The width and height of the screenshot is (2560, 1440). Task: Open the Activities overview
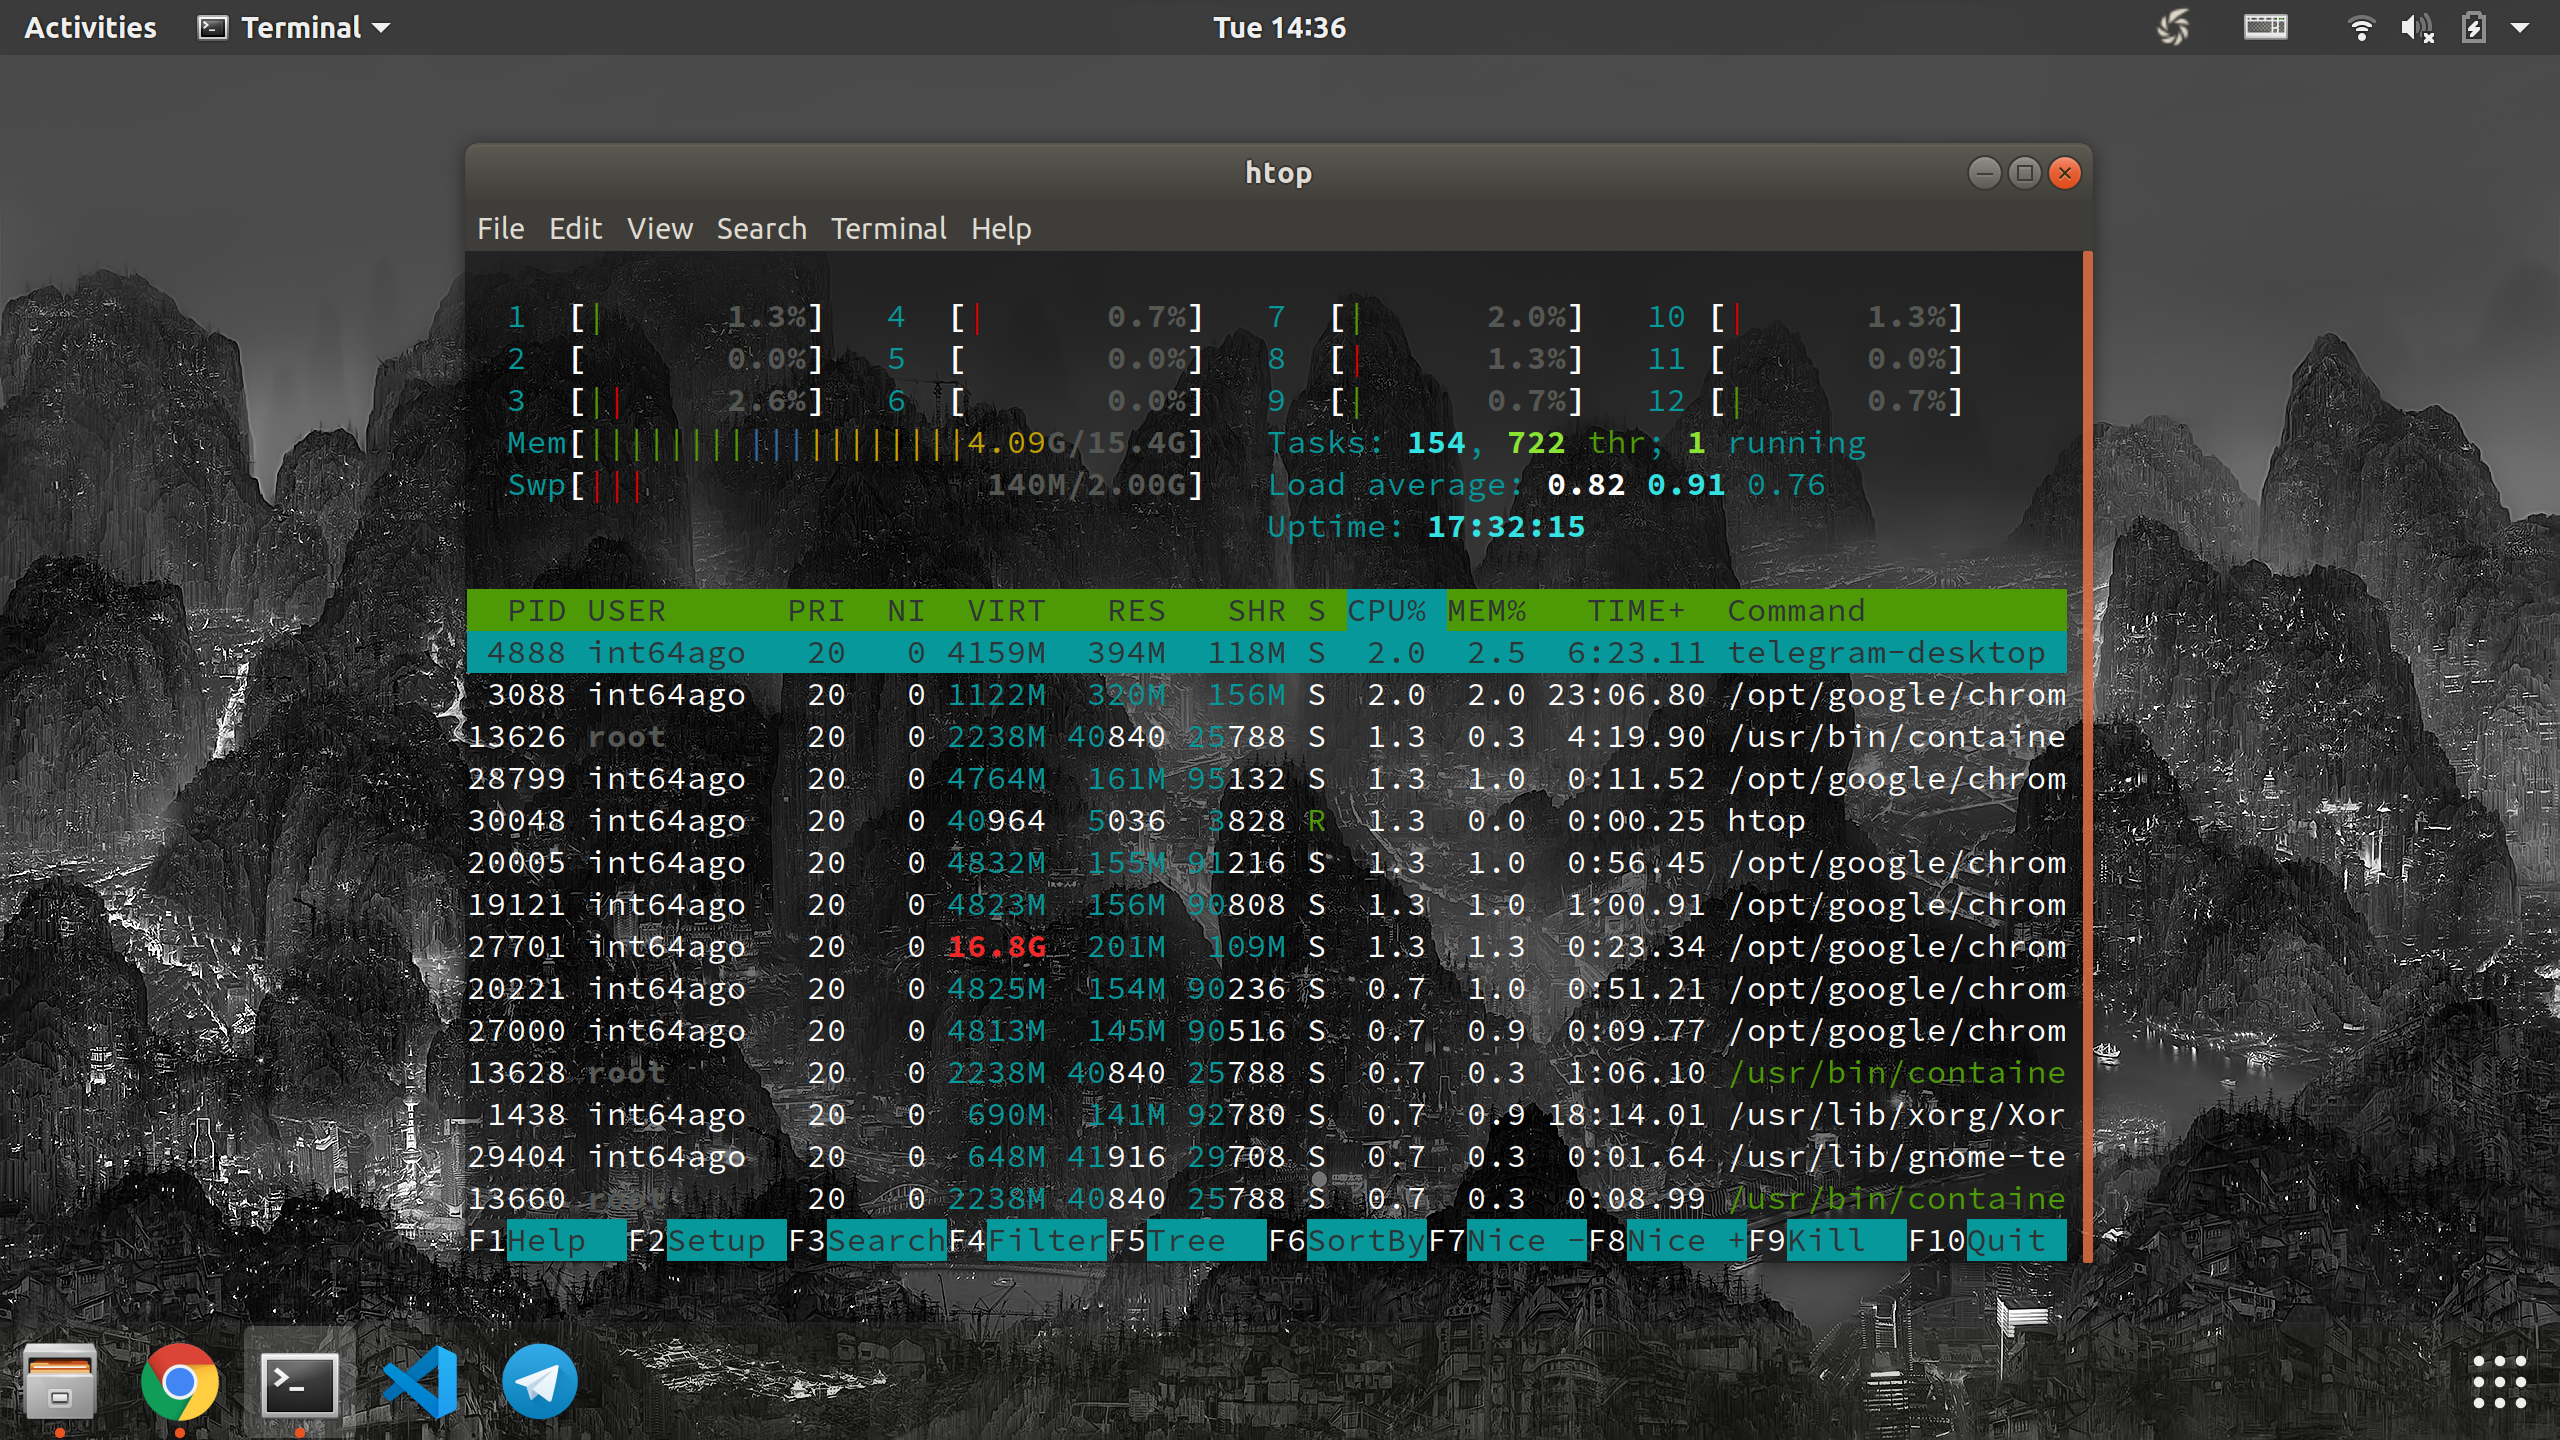tap(90, 28)
